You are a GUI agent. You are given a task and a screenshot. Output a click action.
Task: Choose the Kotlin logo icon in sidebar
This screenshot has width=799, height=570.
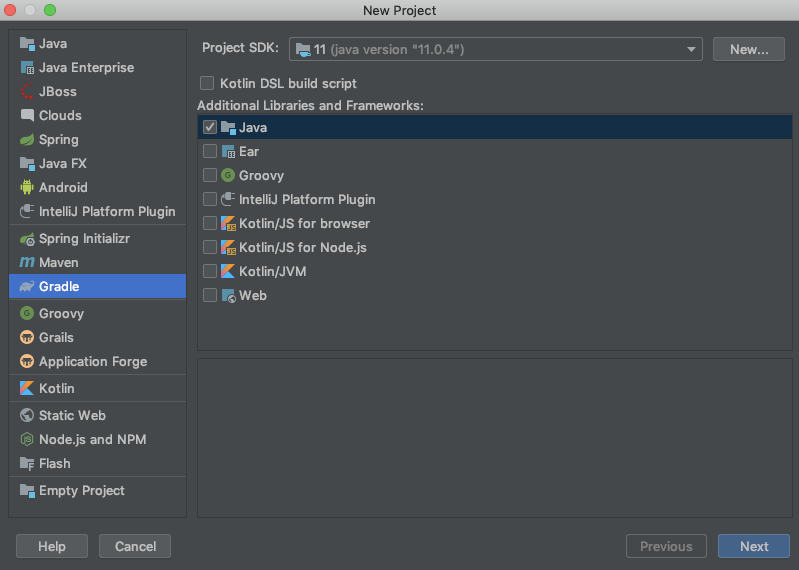click(x=27, y=388)
